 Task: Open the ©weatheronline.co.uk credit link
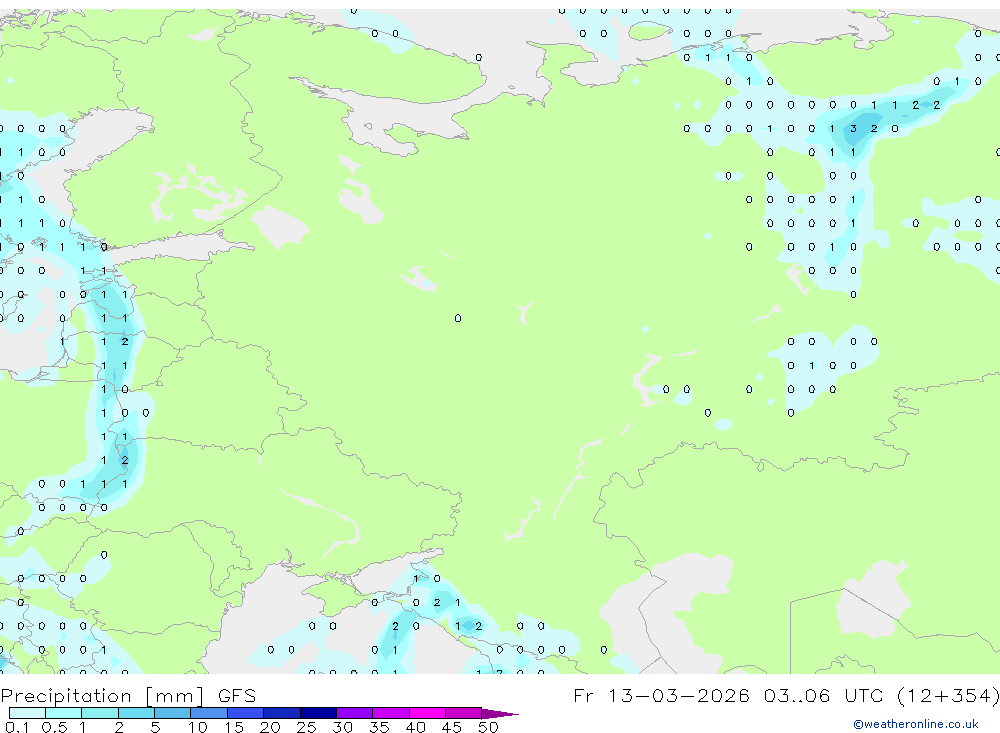(x=915, y=724)
